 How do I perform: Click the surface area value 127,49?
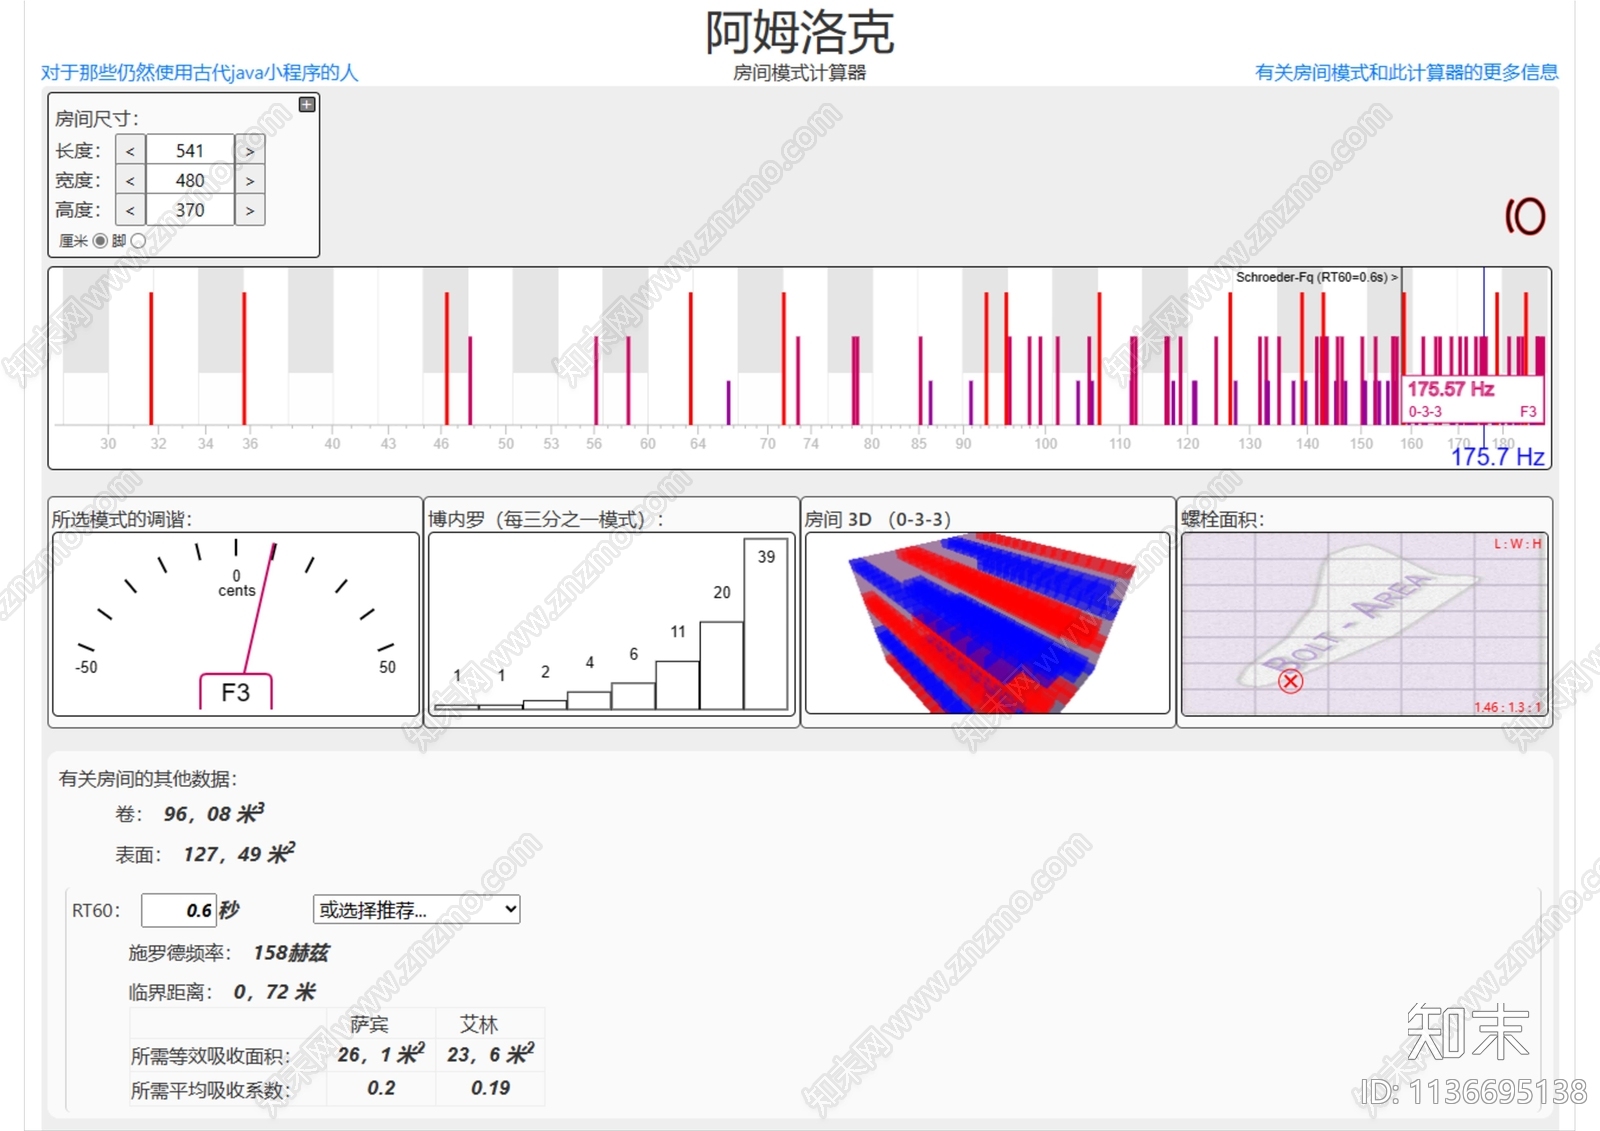pyautogui.click(x=239, y=854)
